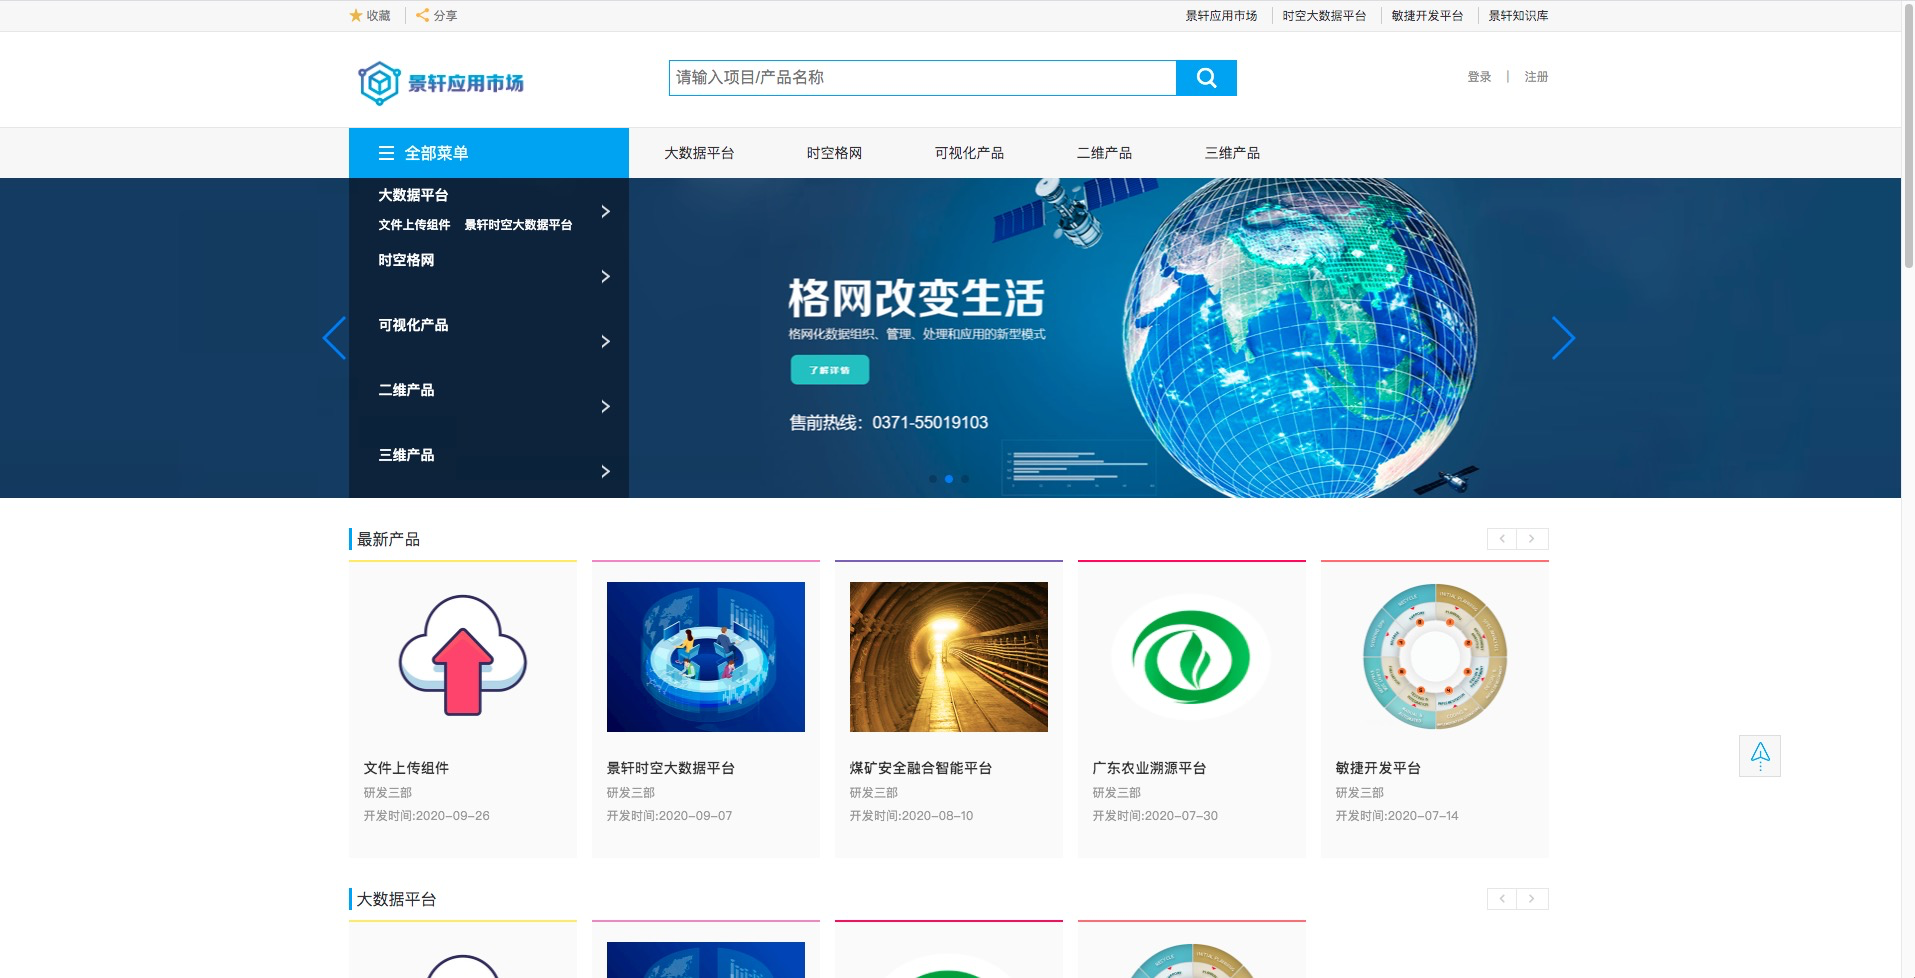Click the star favorite icon (收藏)
This screenshot has height=978, width=1915.
(355, 15)
